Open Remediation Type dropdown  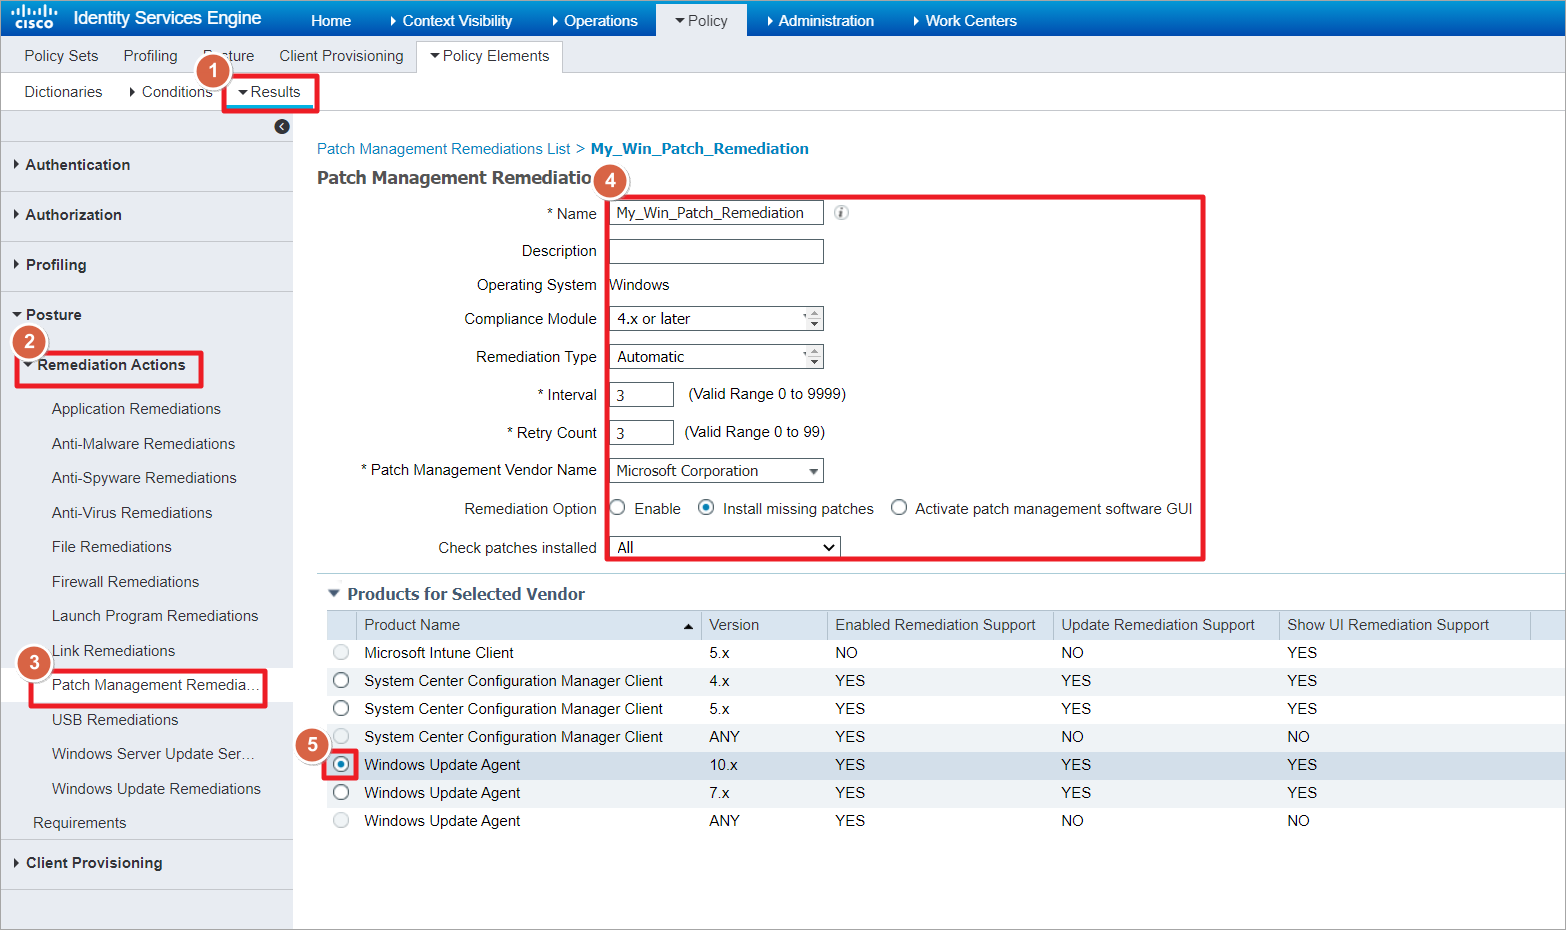716,357
